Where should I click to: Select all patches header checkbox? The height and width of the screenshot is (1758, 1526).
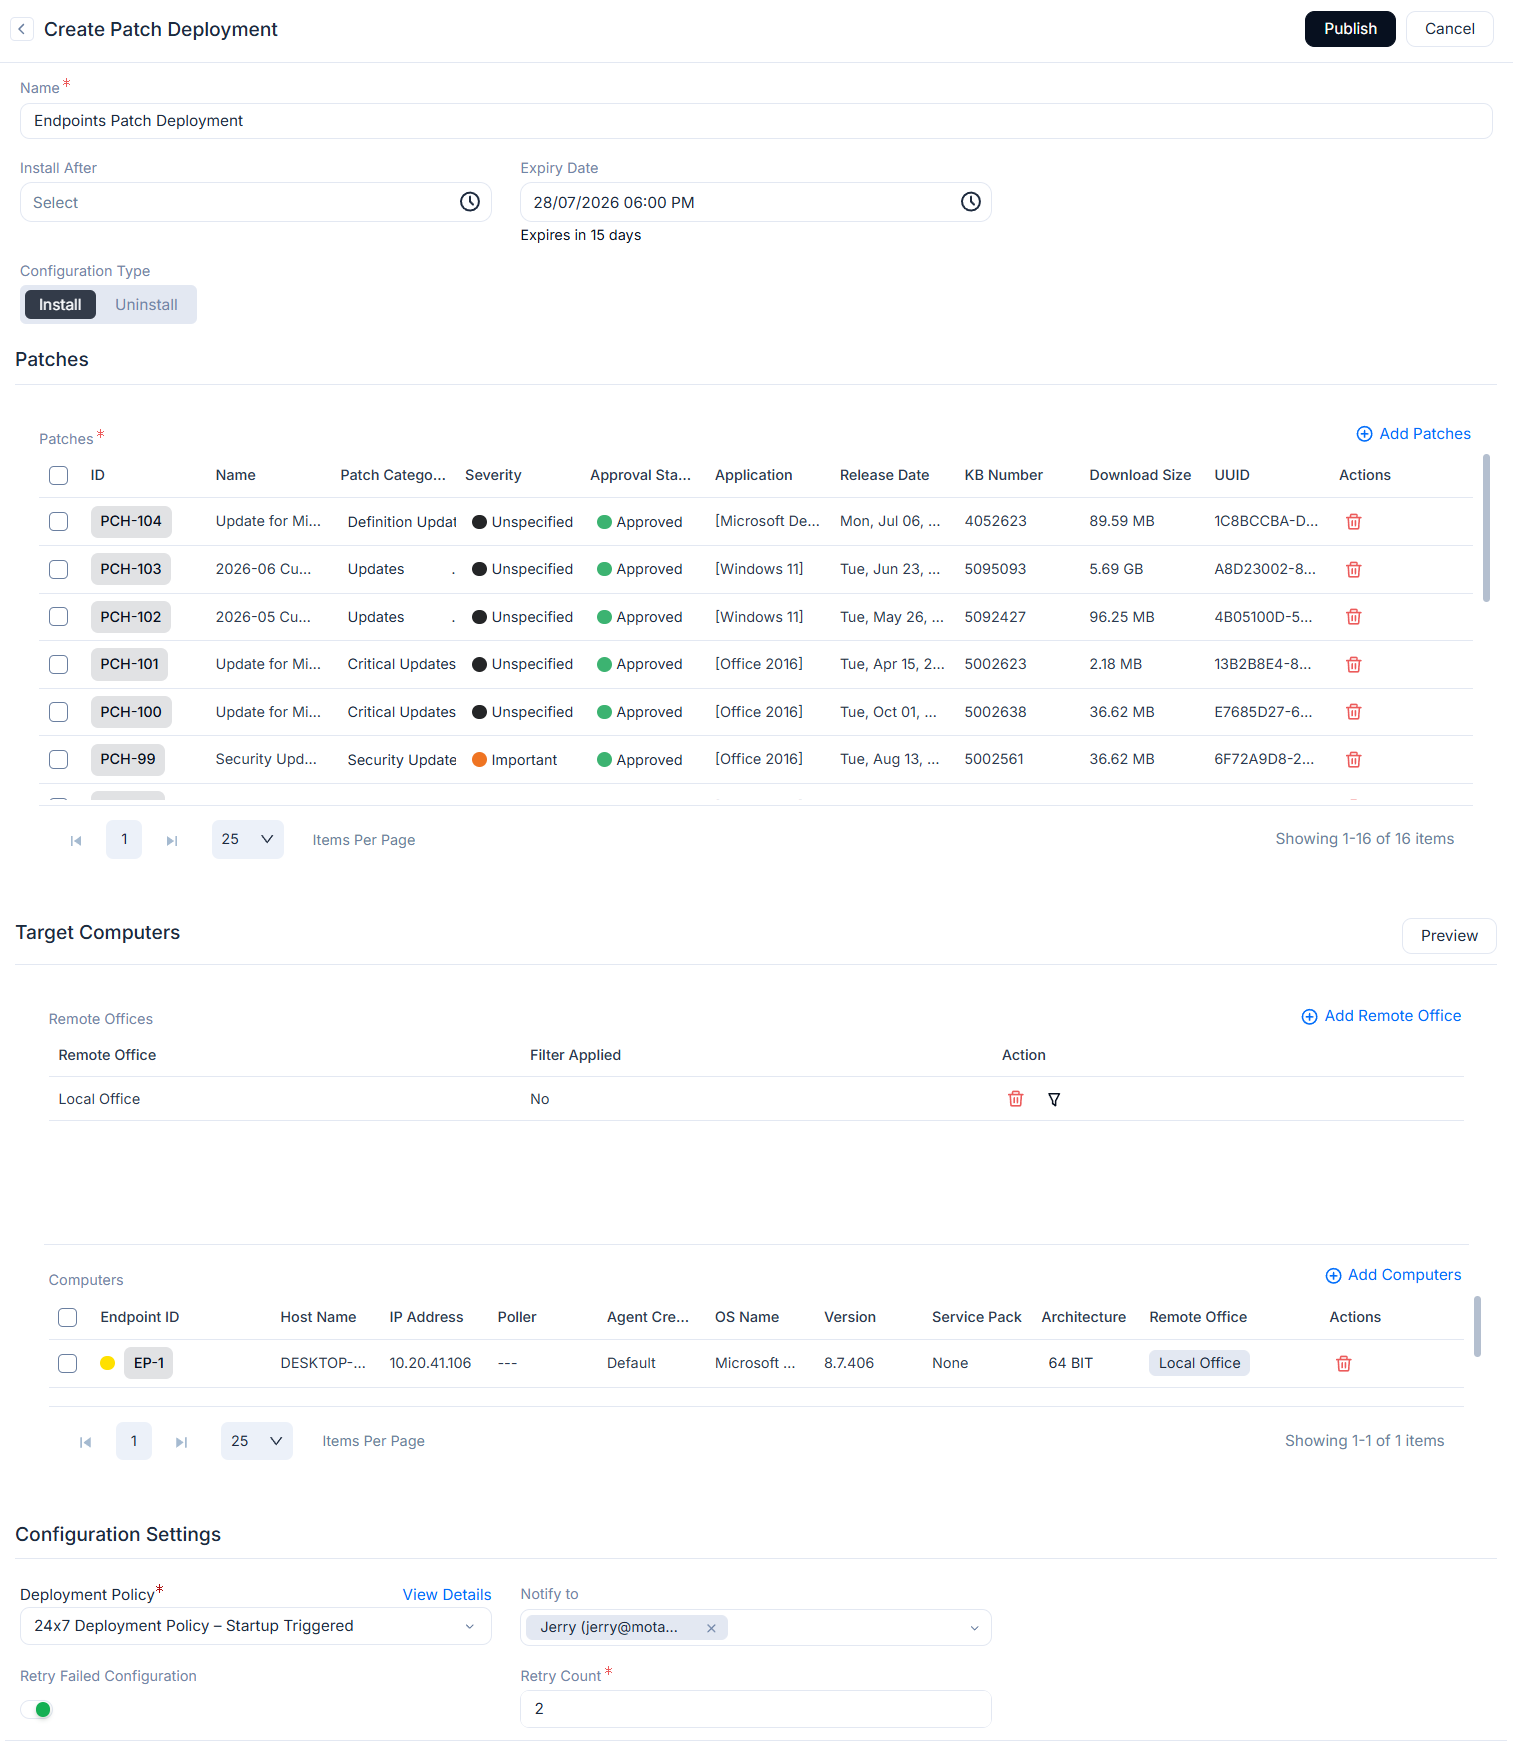point(59,476)
